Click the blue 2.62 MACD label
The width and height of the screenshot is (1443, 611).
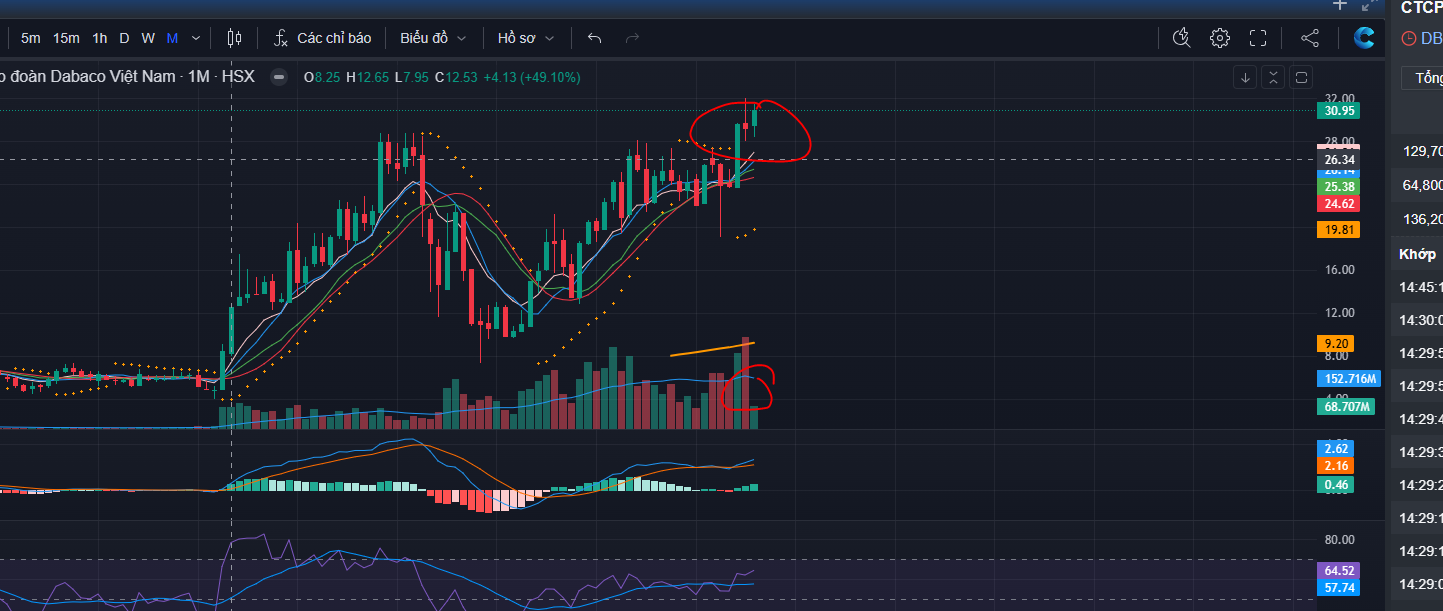tap(1337, 449)
